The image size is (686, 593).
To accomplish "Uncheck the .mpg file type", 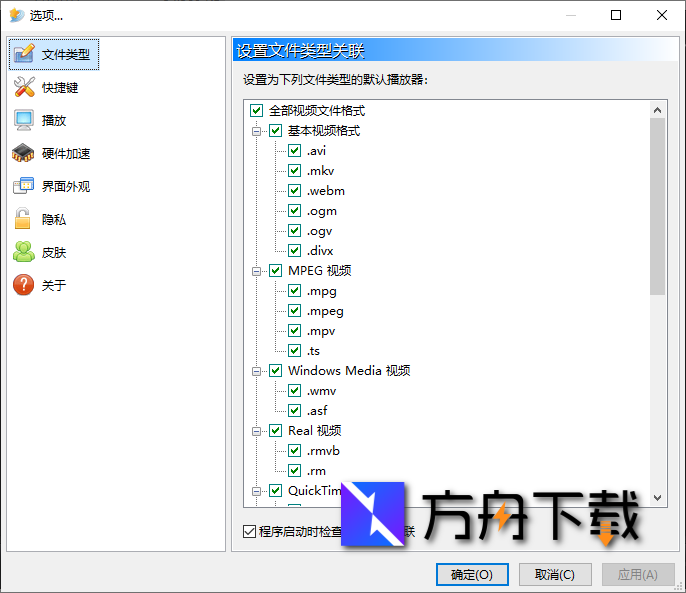I will coord(294,291).
